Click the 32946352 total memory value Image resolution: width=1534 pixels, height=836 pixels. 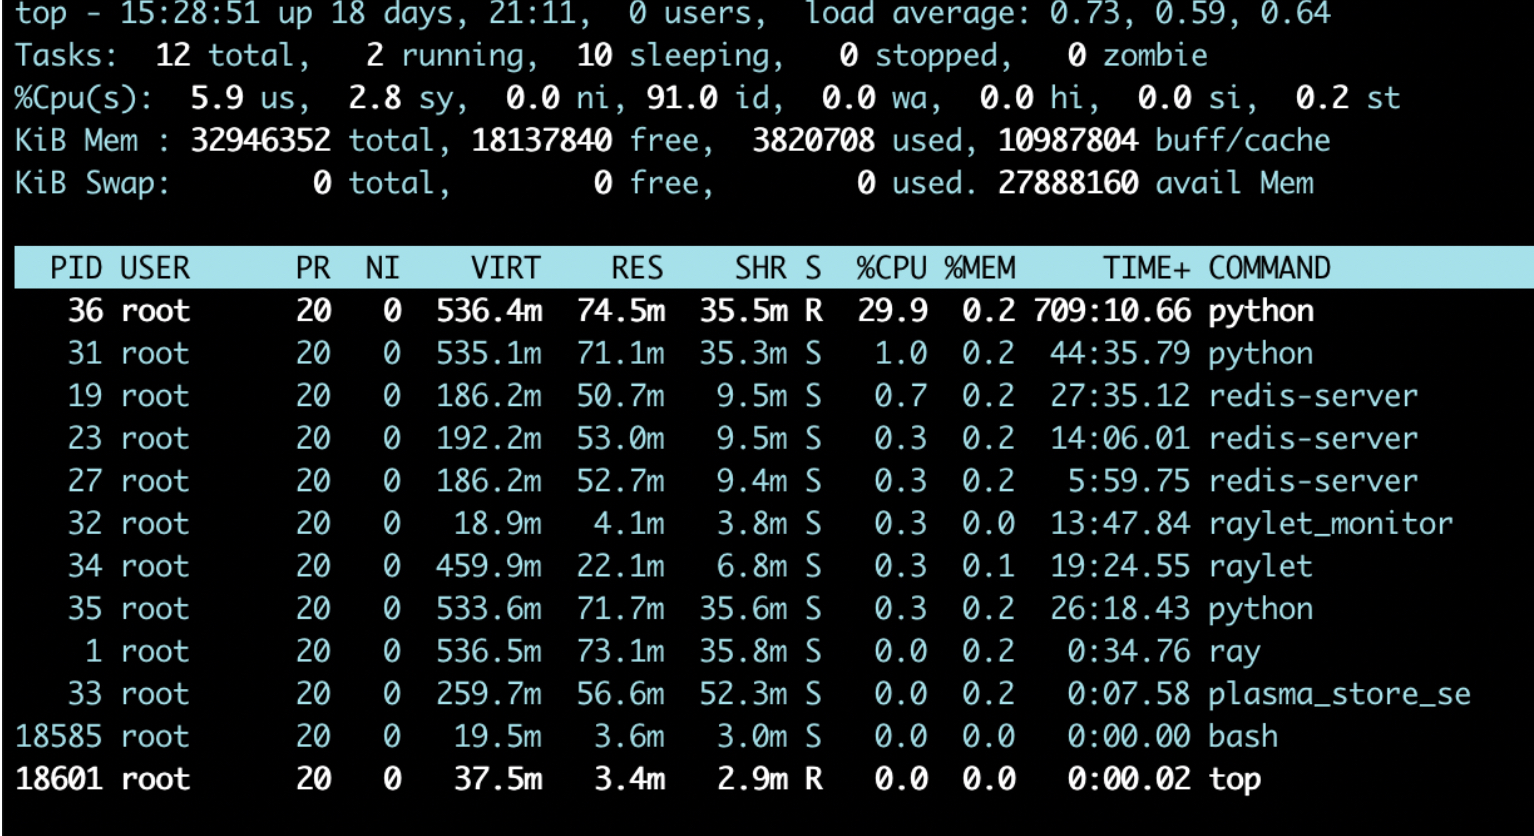pyautogui.click(x=261, y=140)
